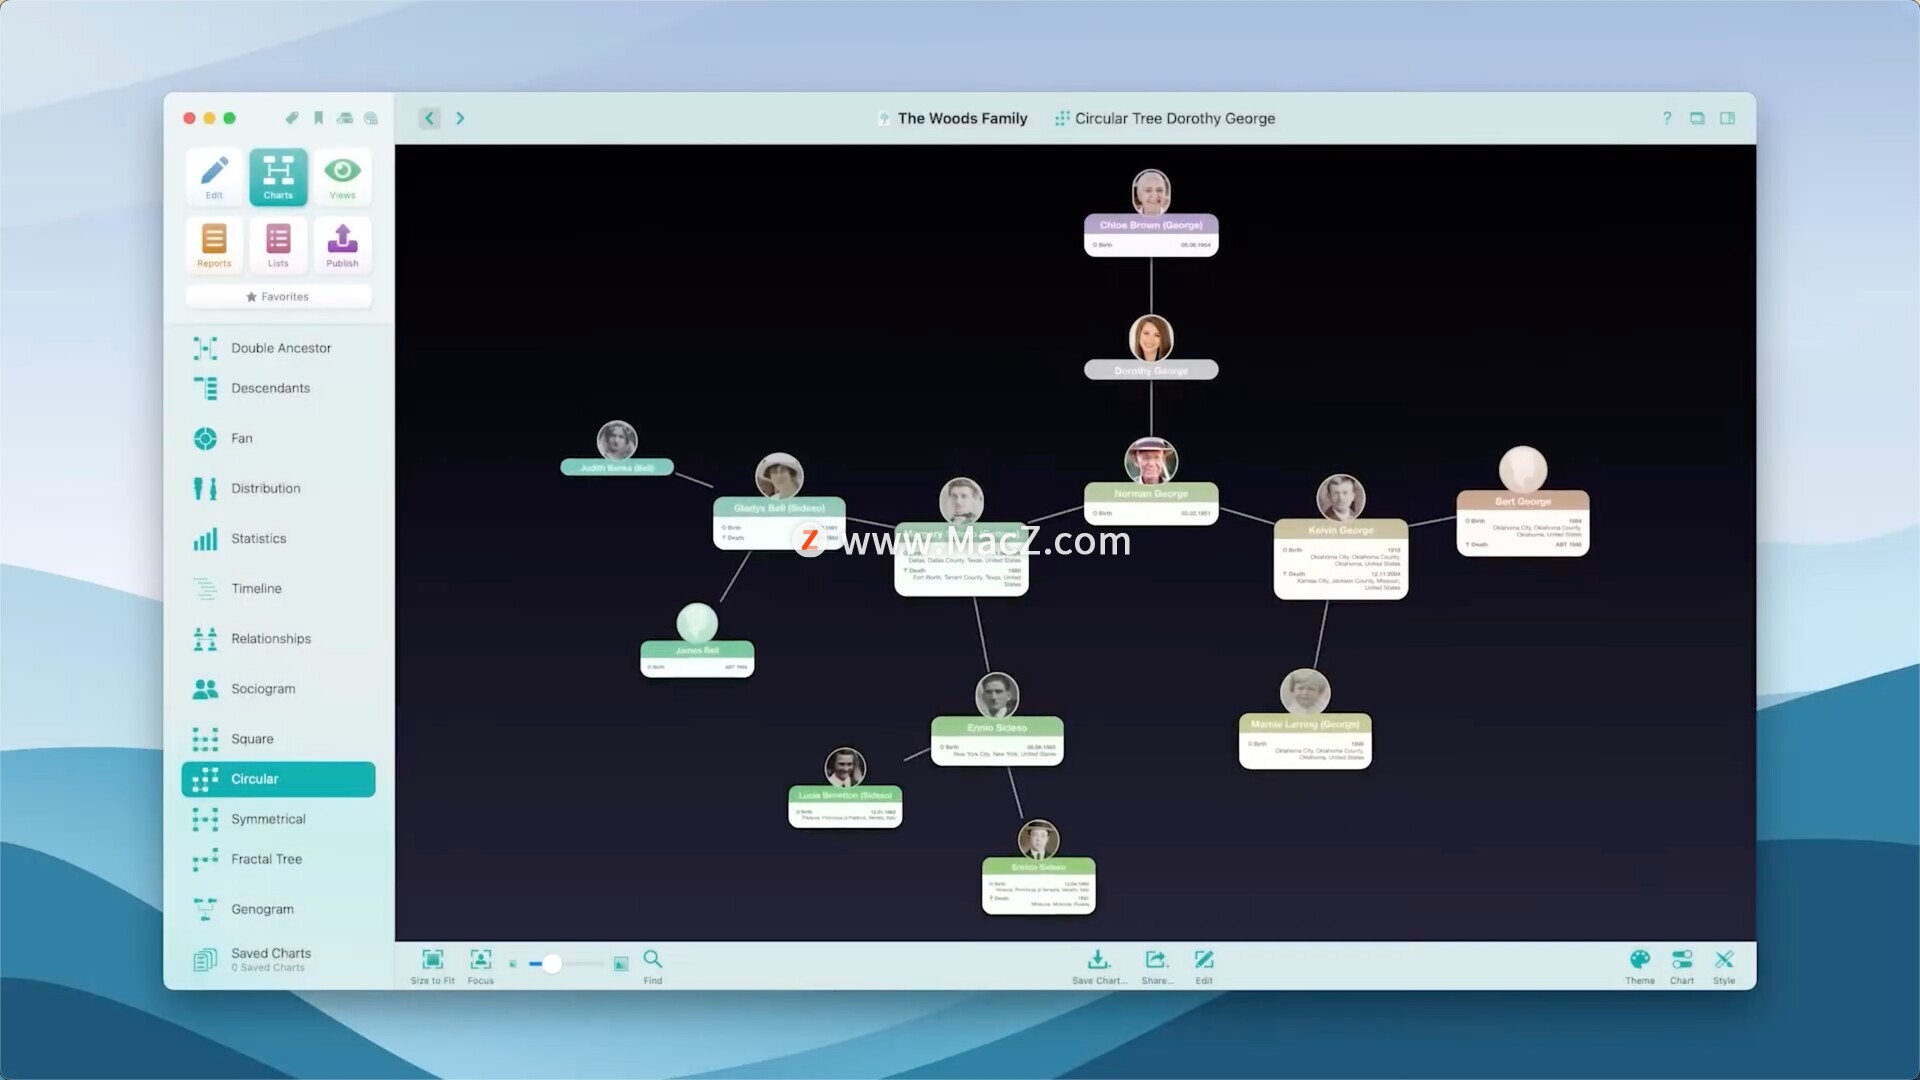The height and width of the screenshot is (1080, 1920).
Task: Open help question mark icon
Action: pos(1667,118)
